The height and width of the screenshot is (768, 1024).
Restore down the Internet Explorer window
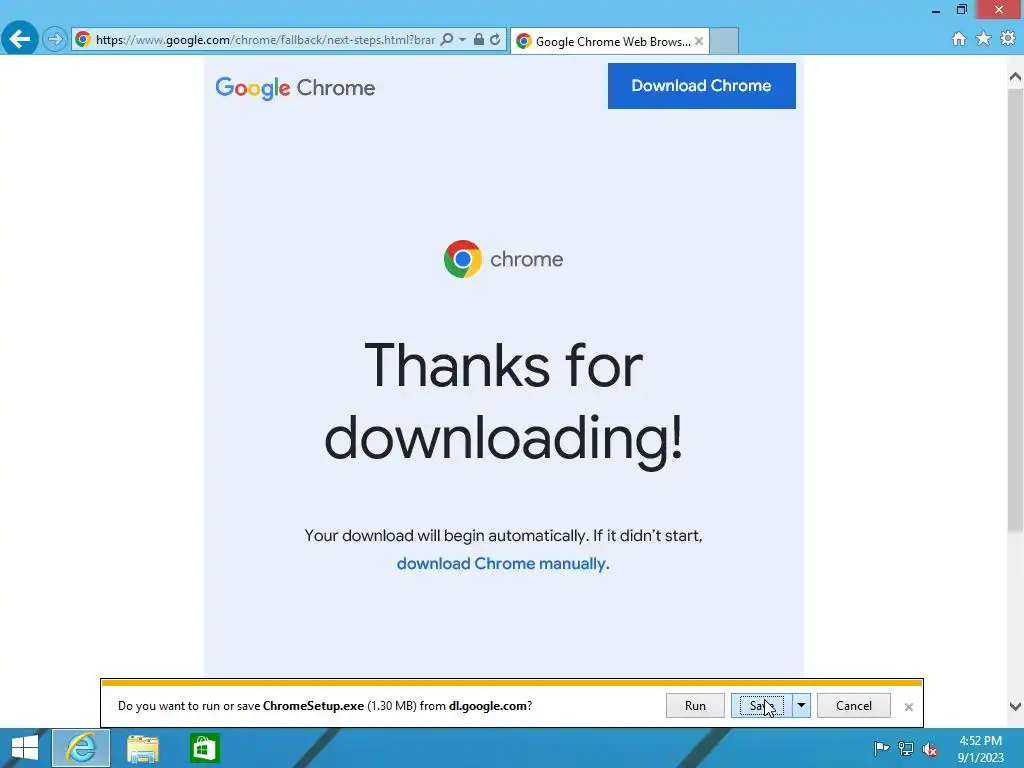coord(961,9)
